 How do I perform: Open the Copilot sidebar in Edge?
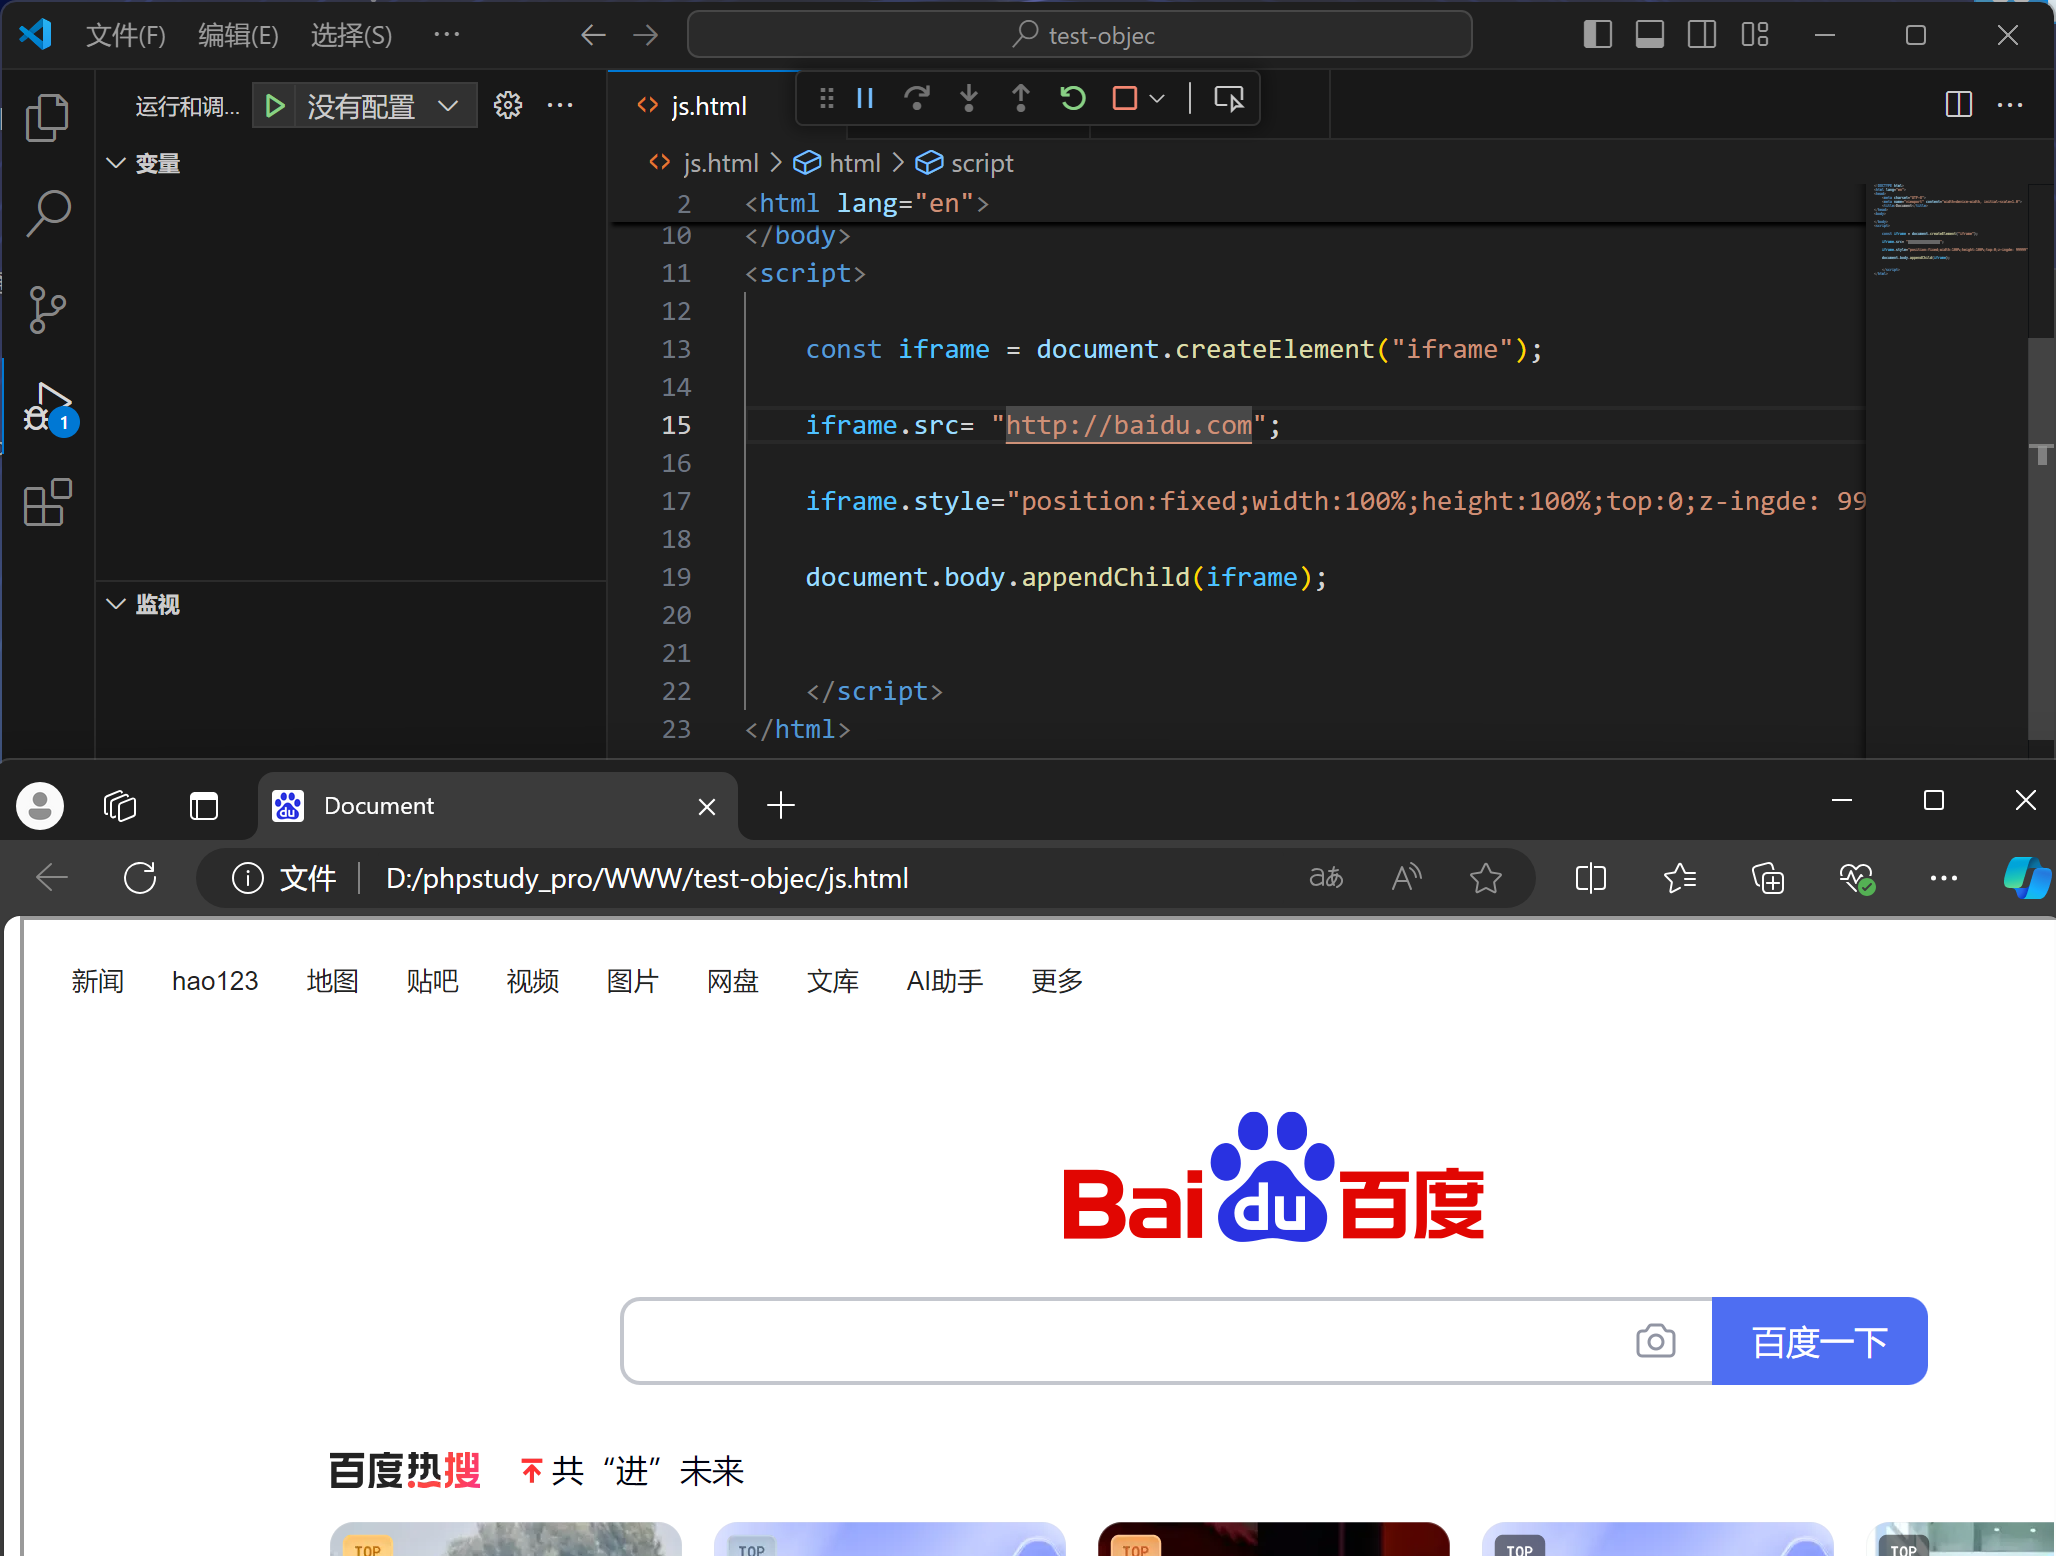click(2026, 878)
